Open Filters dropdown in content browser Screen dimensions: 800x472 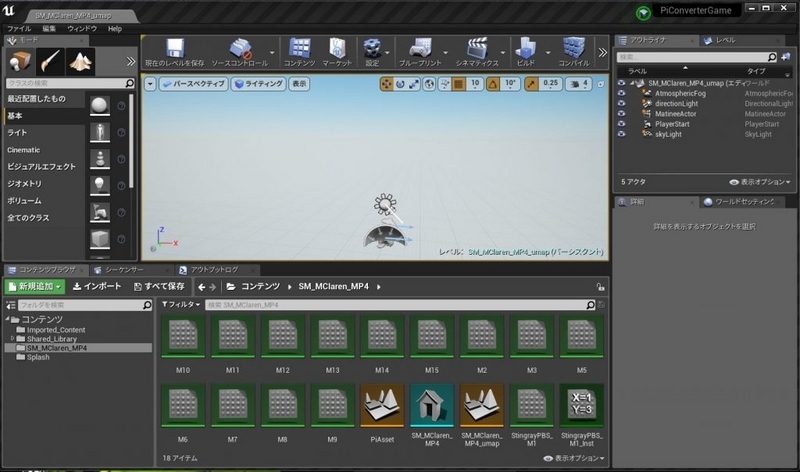181,305
